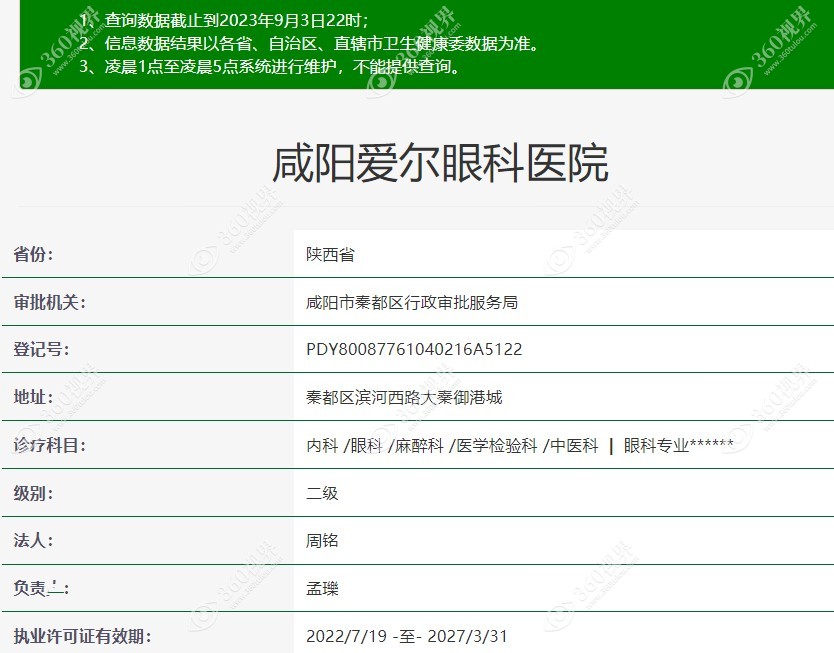Select the notice about 凌晨1点至凌晨5点系统维护
834x653 pixels.
(270, 66)
